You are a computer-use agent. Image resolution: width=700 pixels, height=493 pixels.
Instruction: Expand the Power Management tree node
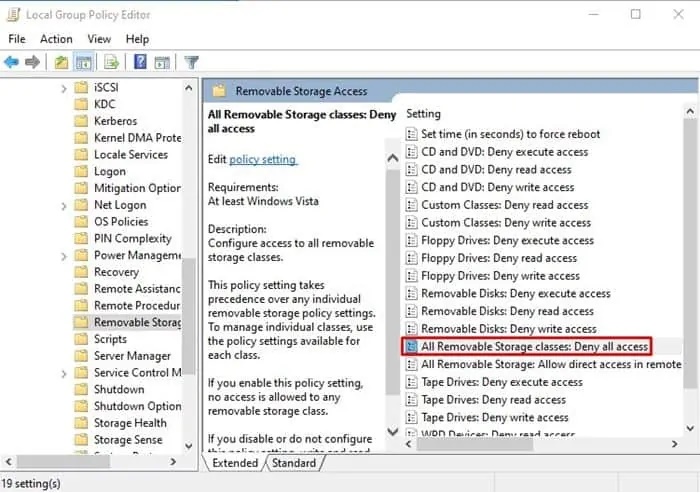click(64, 256)
